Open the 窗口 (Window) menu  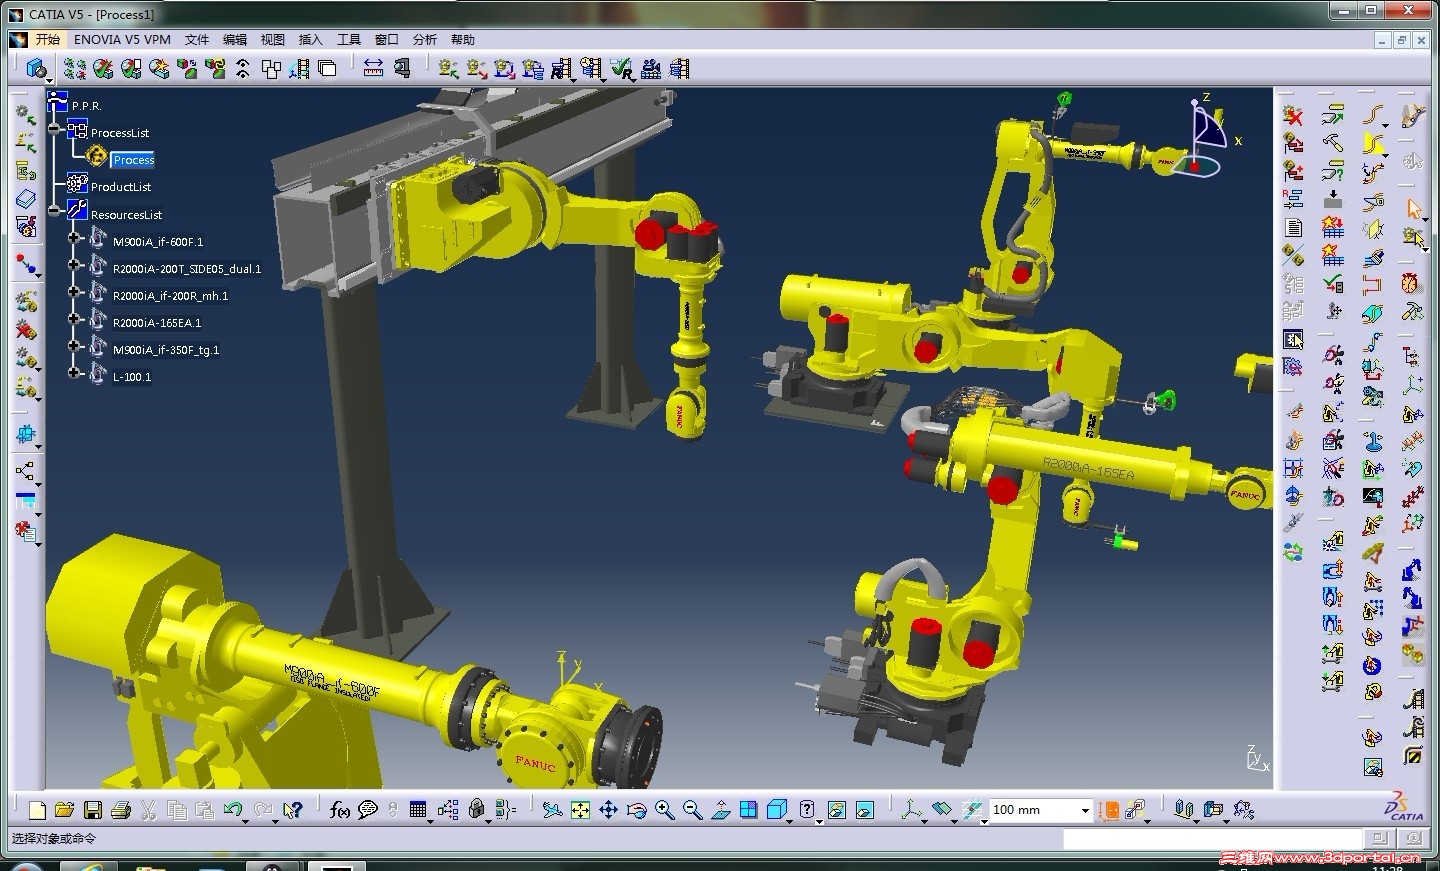tap(387, 40)
